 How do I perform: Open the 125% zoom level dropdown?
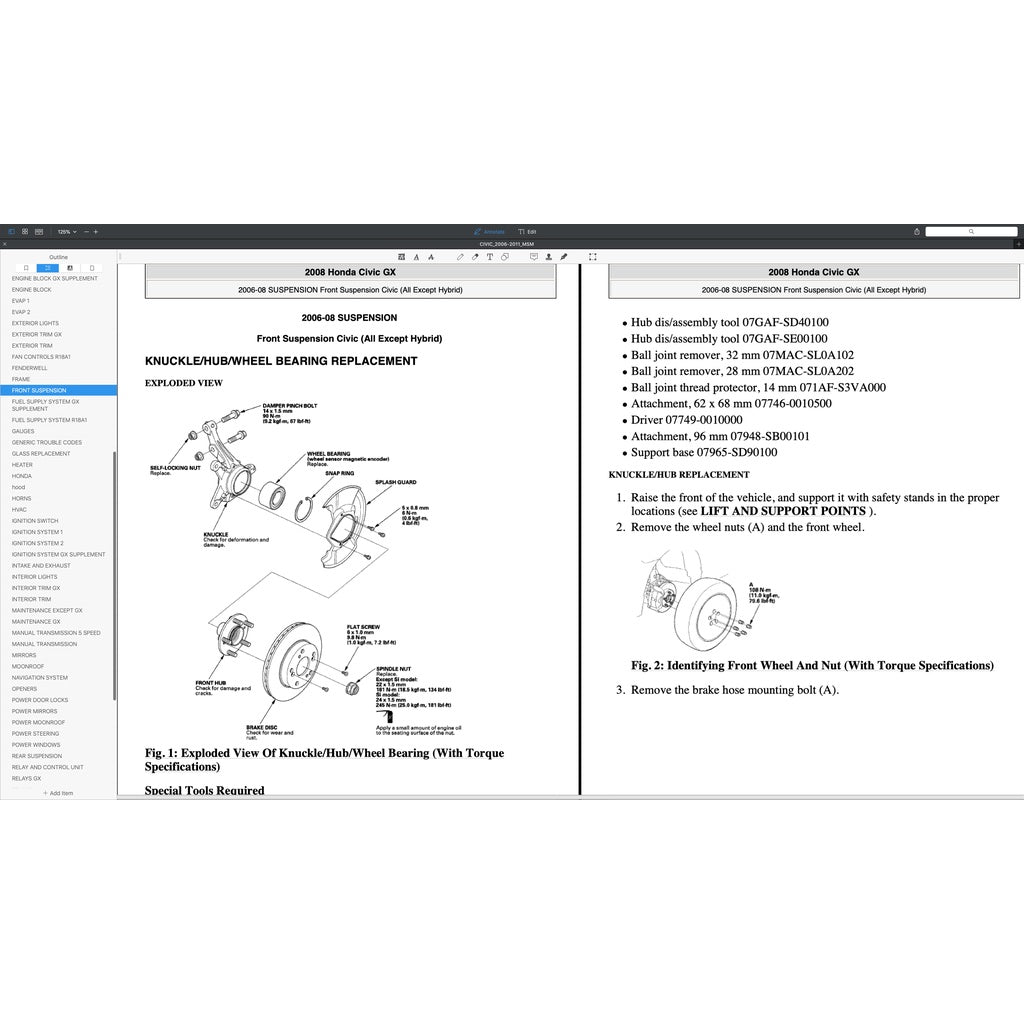(66, 231)
